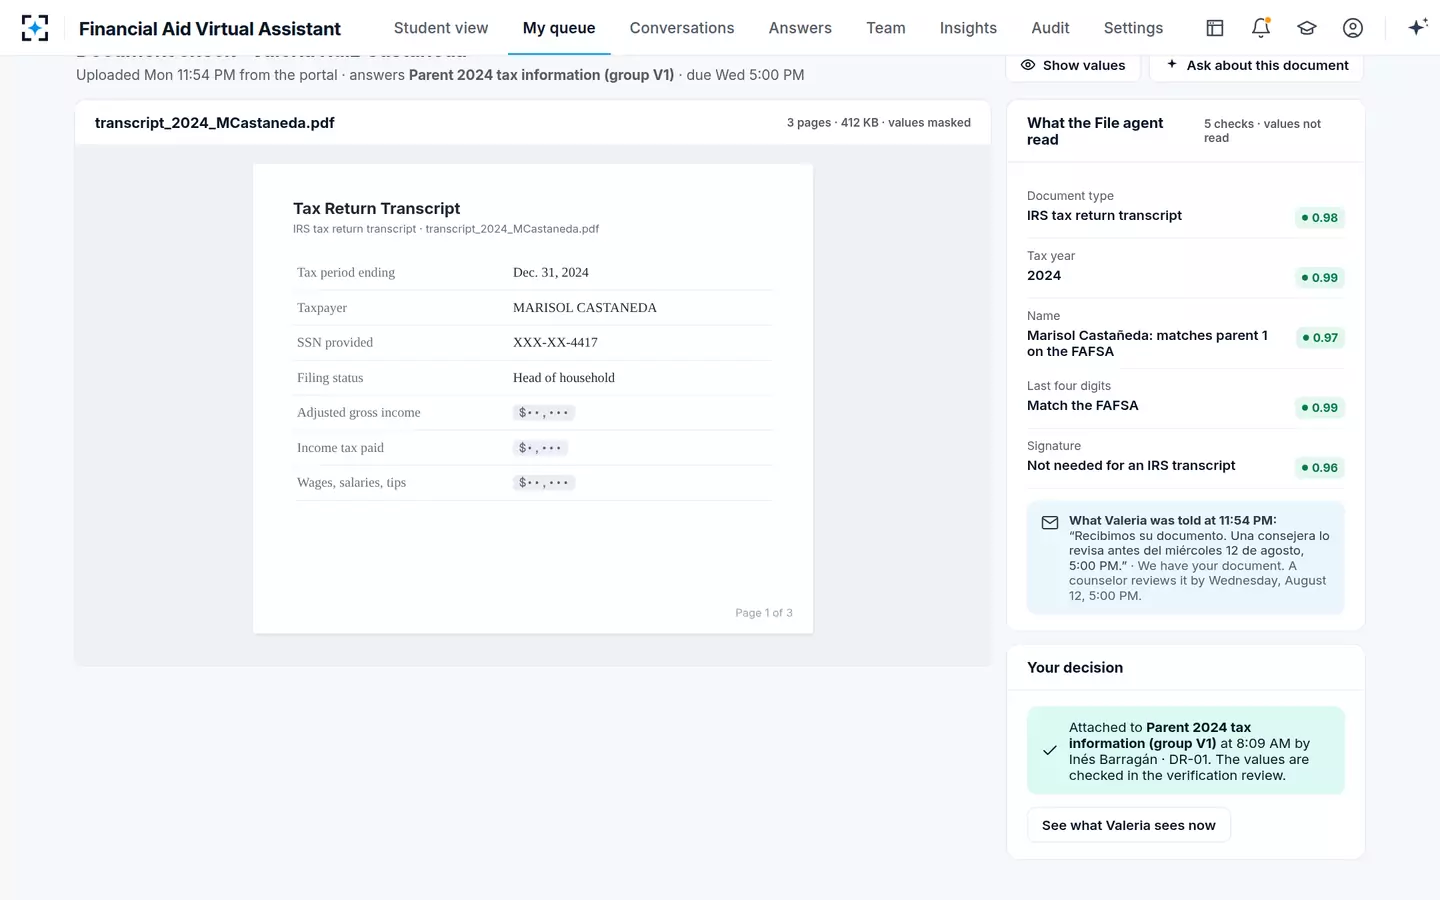Click 'IRS tax return transcript' document type value
The height and width of the screenshot is (900, 1440).
[x=1104, y=216]
